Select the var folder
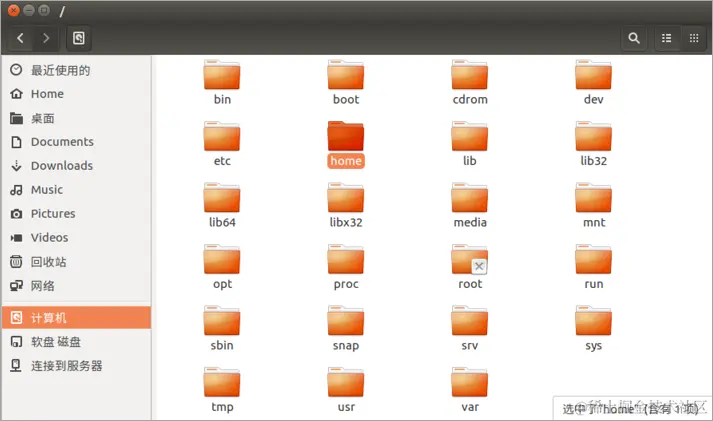 tap(470, 390)
